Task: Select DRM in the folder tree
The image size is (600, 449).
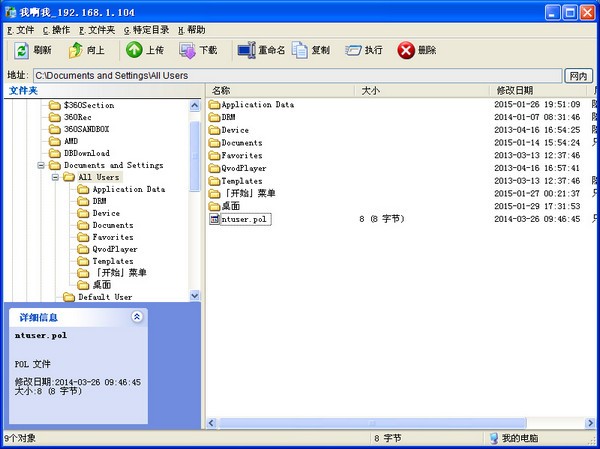Action: (92, 201)
